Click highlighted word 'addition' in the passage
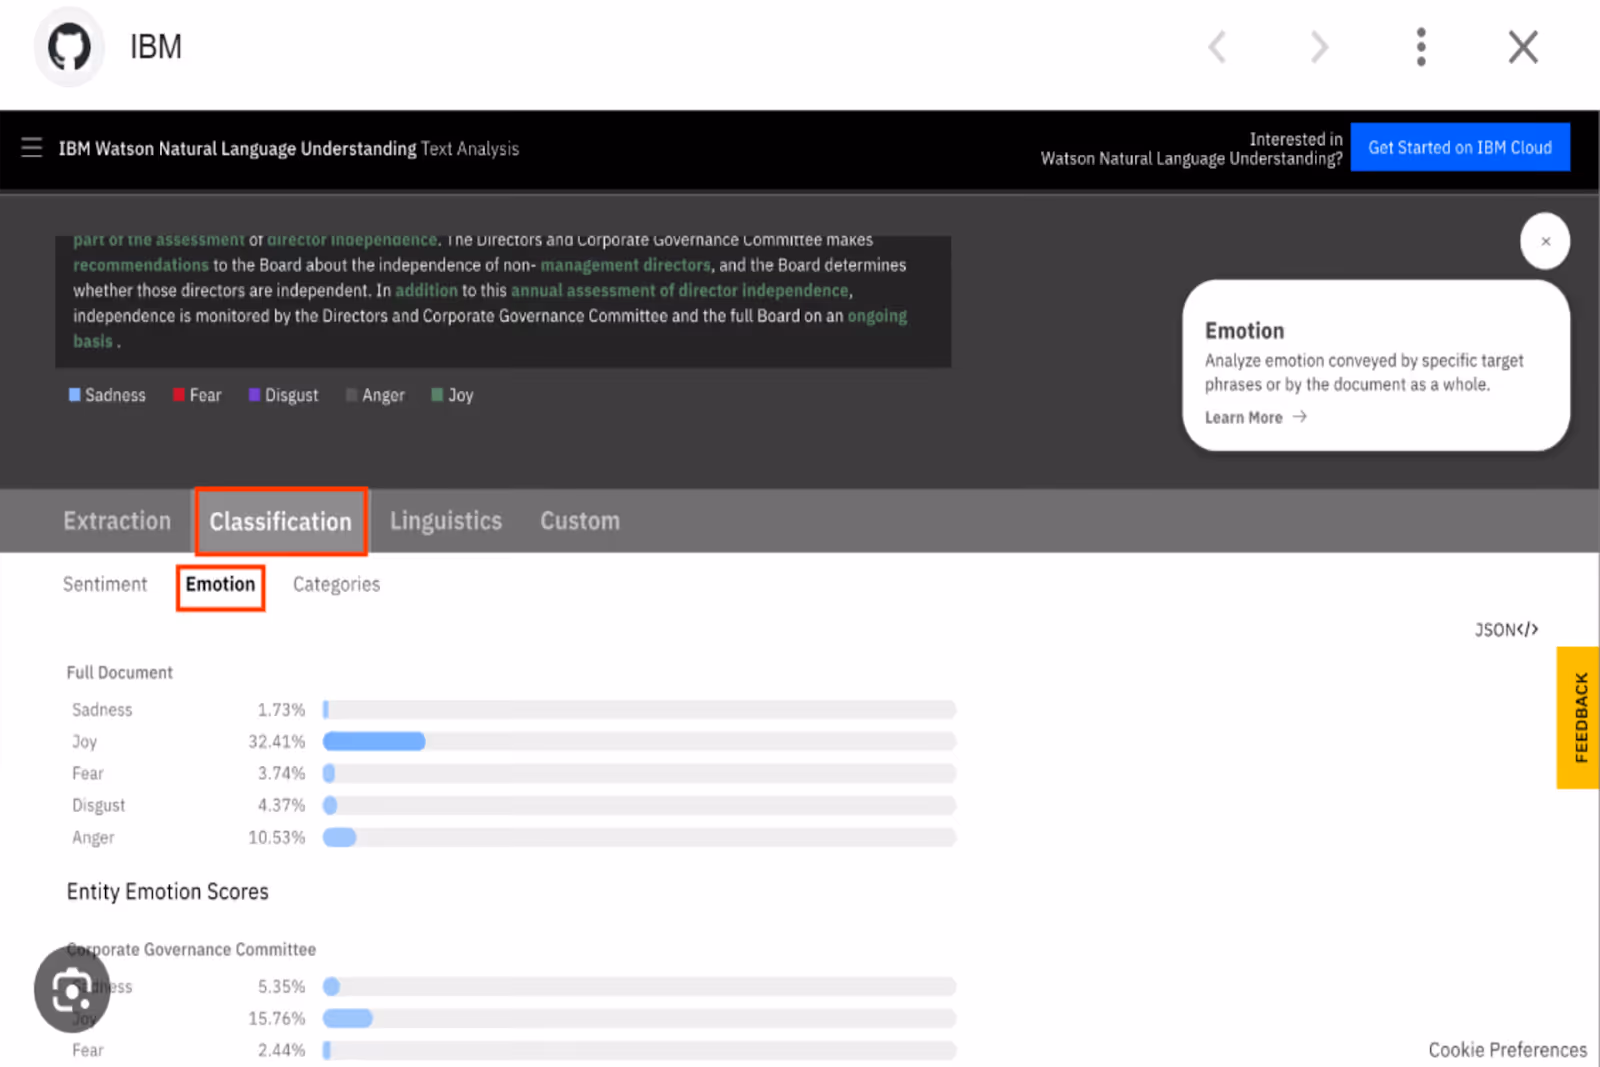Image resolution: width=1600 pixels, height=1067 pixels. point(426,291)
